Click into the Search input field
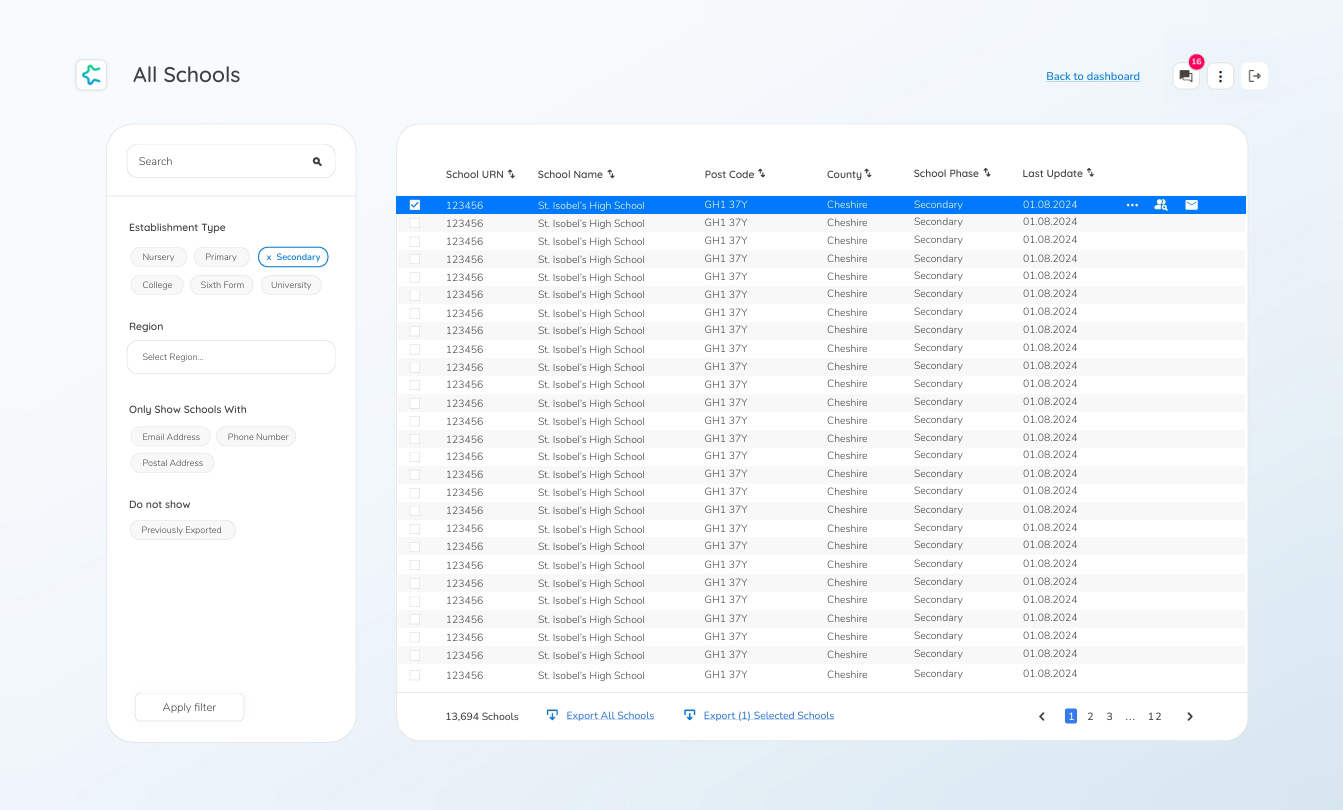1343x810 pixels. tap(220, 161)
